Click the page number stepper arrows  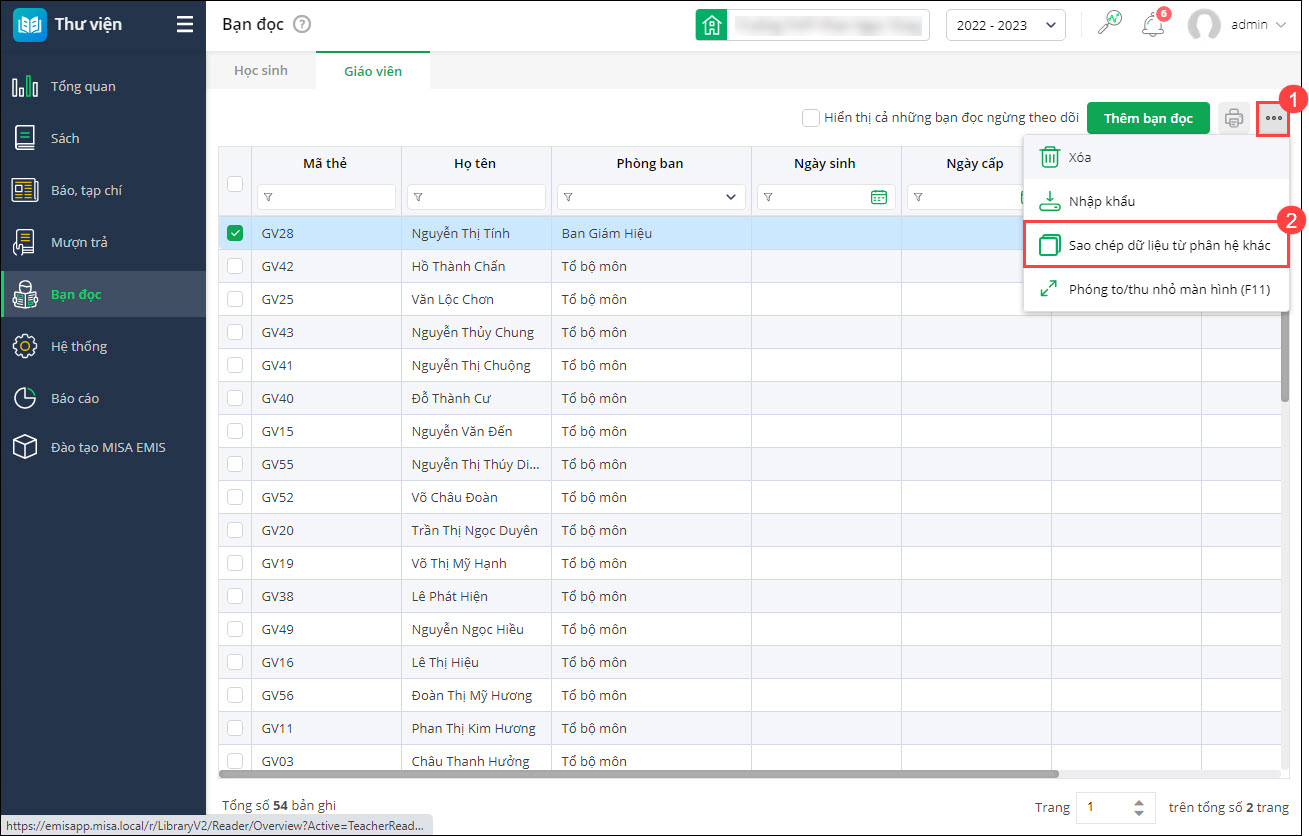[1138, 807]
